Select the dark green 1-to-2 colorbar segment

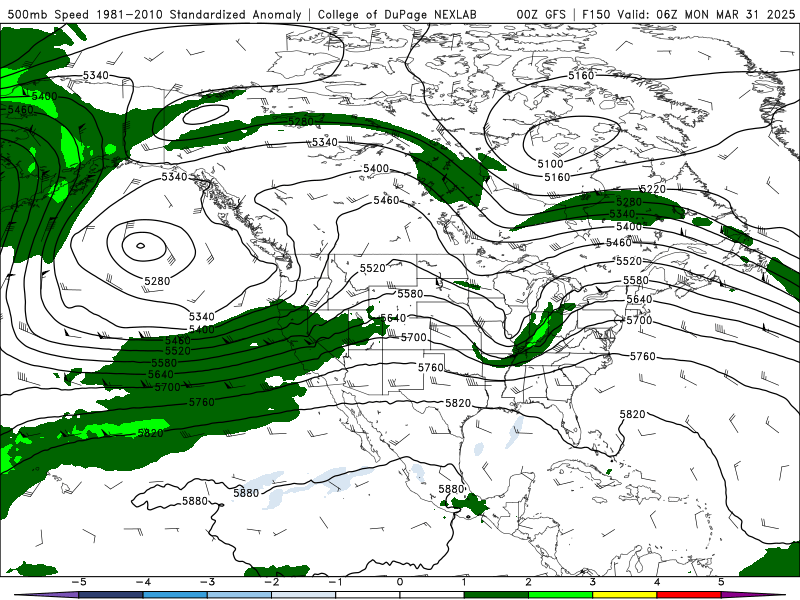tap(496, 595)
